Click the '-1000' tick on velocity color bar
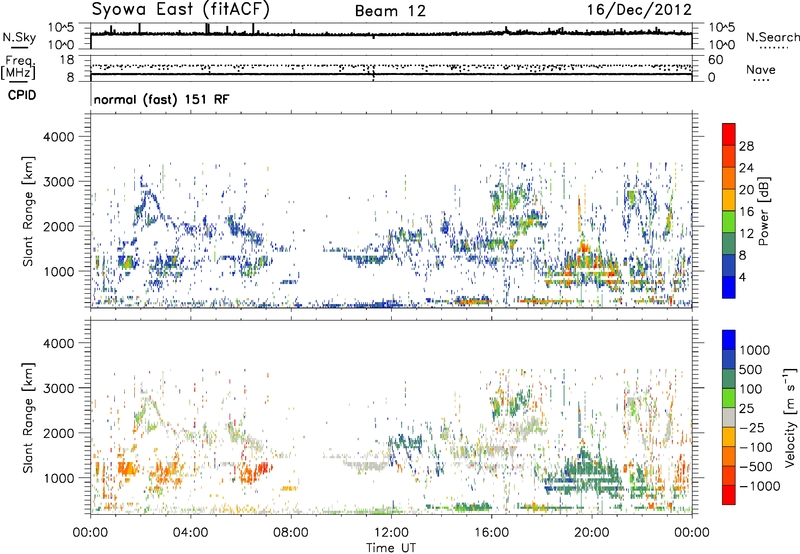 pos(760,486)
